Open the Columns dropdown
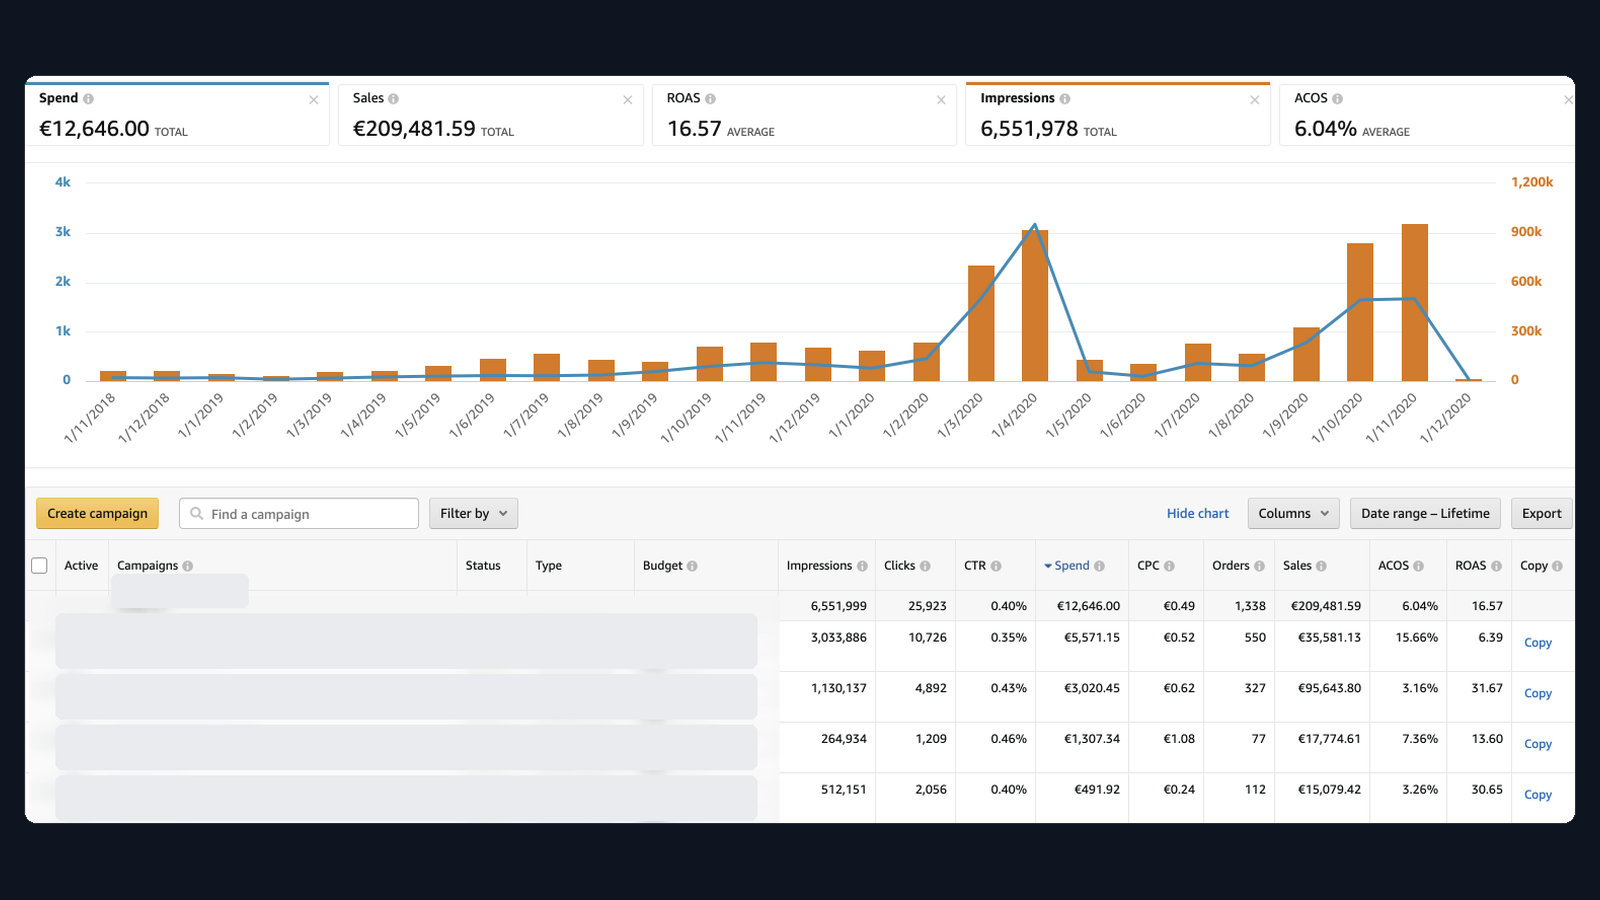 [1293, 513]
